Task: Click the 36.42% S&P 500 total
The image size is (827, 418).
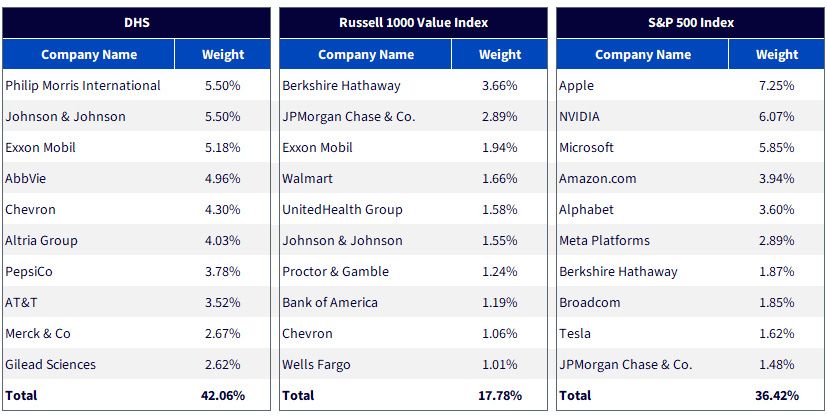Action: (x=777, y=395)
